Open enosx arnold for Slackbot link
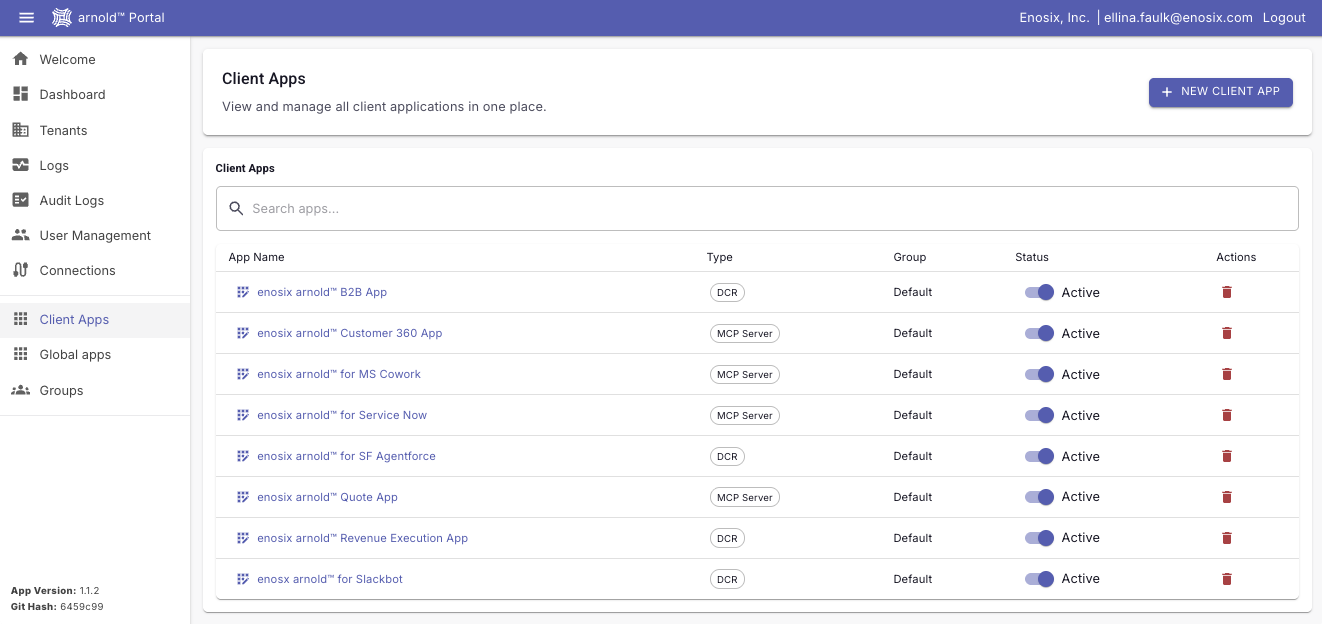 coord(330,579)
